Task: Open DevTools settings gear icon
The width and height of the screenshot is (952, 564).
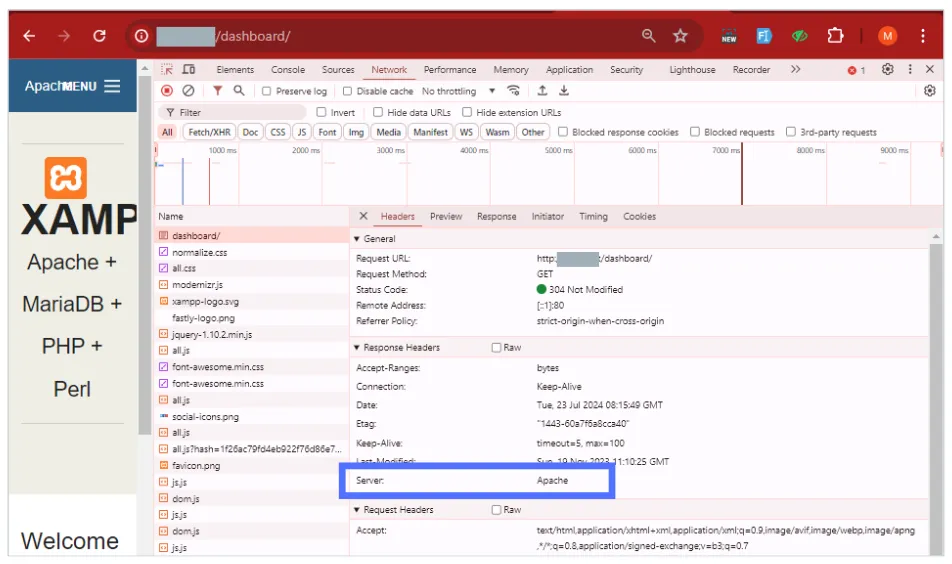Action: pos(888,69)
